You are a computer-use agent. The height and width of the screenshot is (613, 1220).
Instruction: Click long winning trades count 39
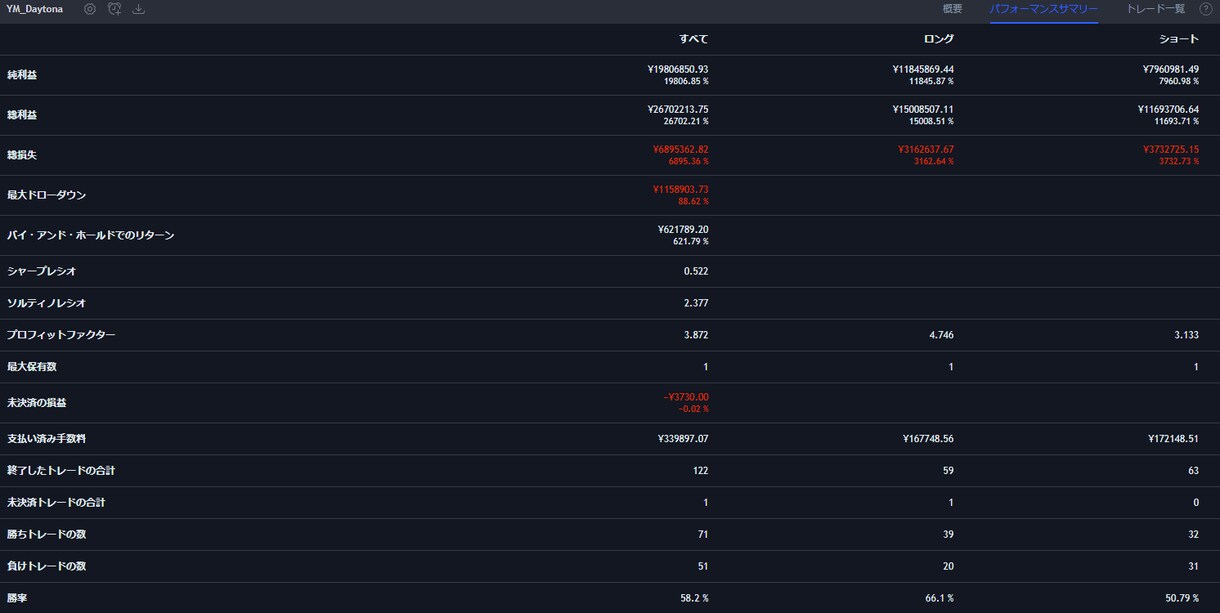click(x=948, y=535)
